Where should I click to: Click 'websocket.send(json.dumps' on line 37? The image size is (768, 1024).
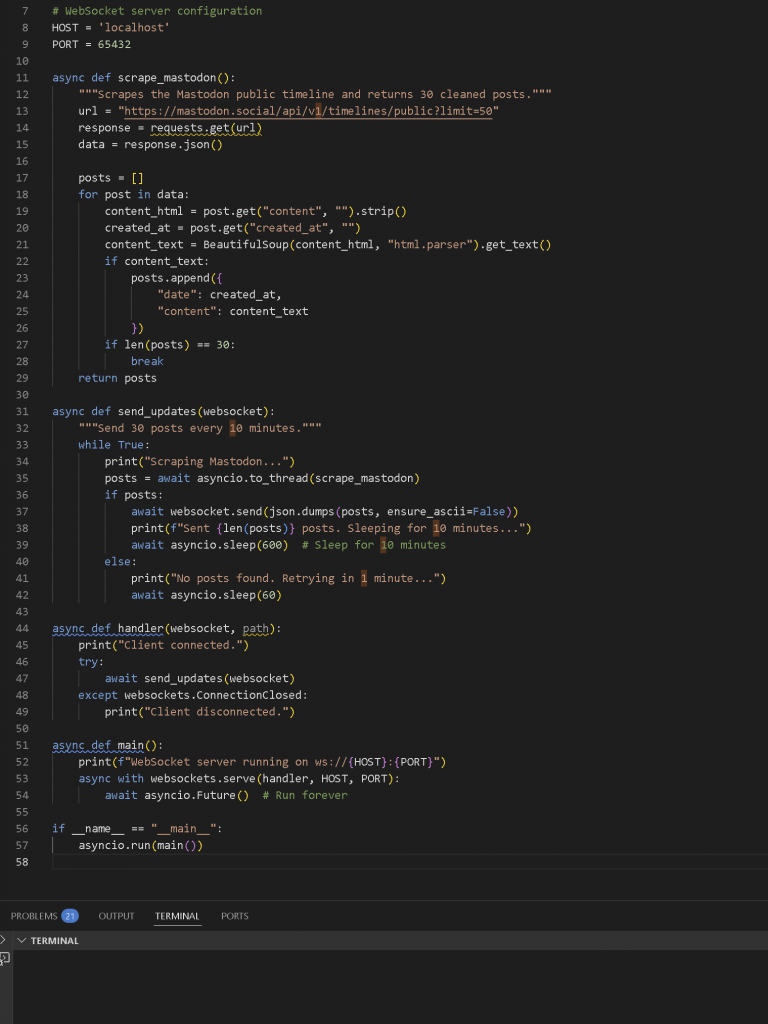(x=252, y=511)
